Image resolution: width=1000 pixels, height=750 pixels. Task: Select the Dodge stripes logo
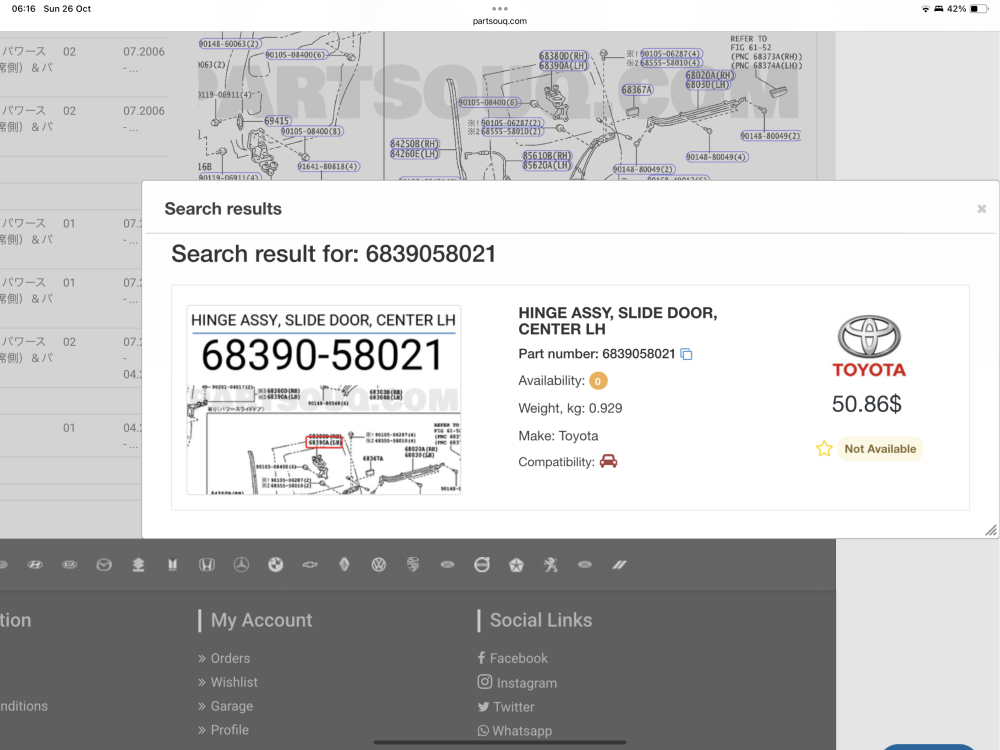click(x=619, y=564)
